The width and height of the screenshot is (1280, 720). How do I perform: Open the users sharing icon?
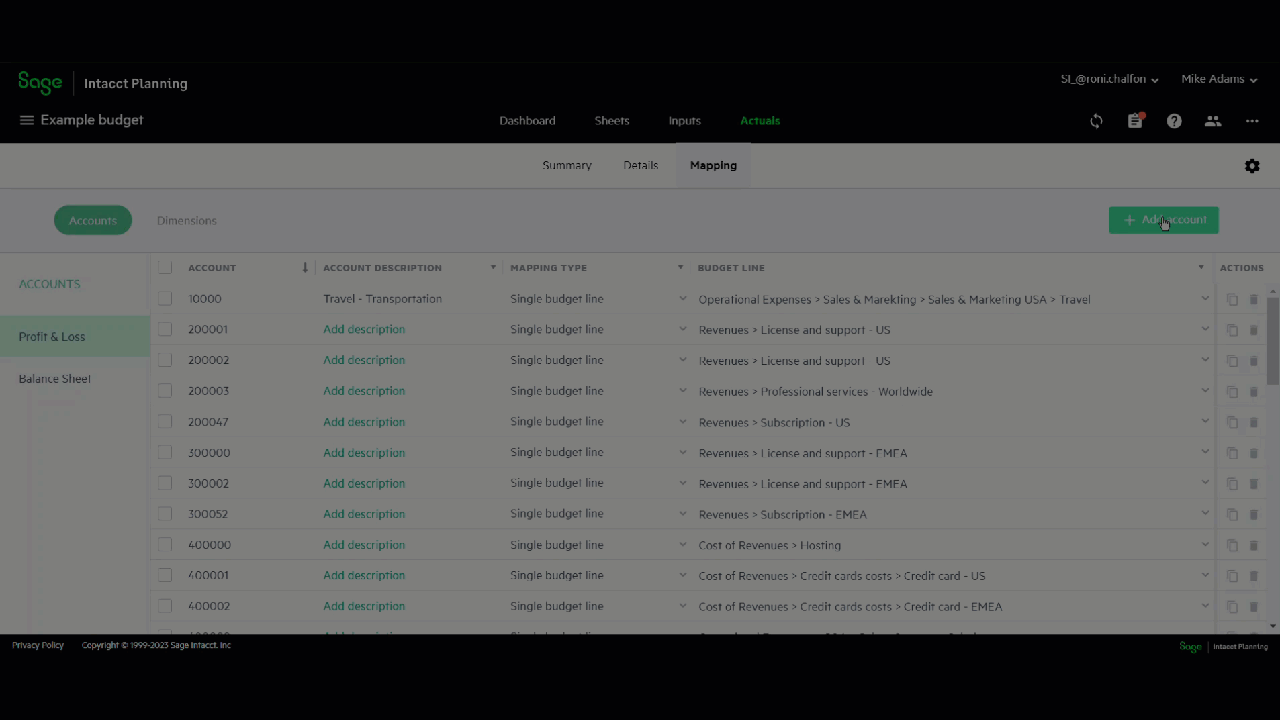point(1213,121)
